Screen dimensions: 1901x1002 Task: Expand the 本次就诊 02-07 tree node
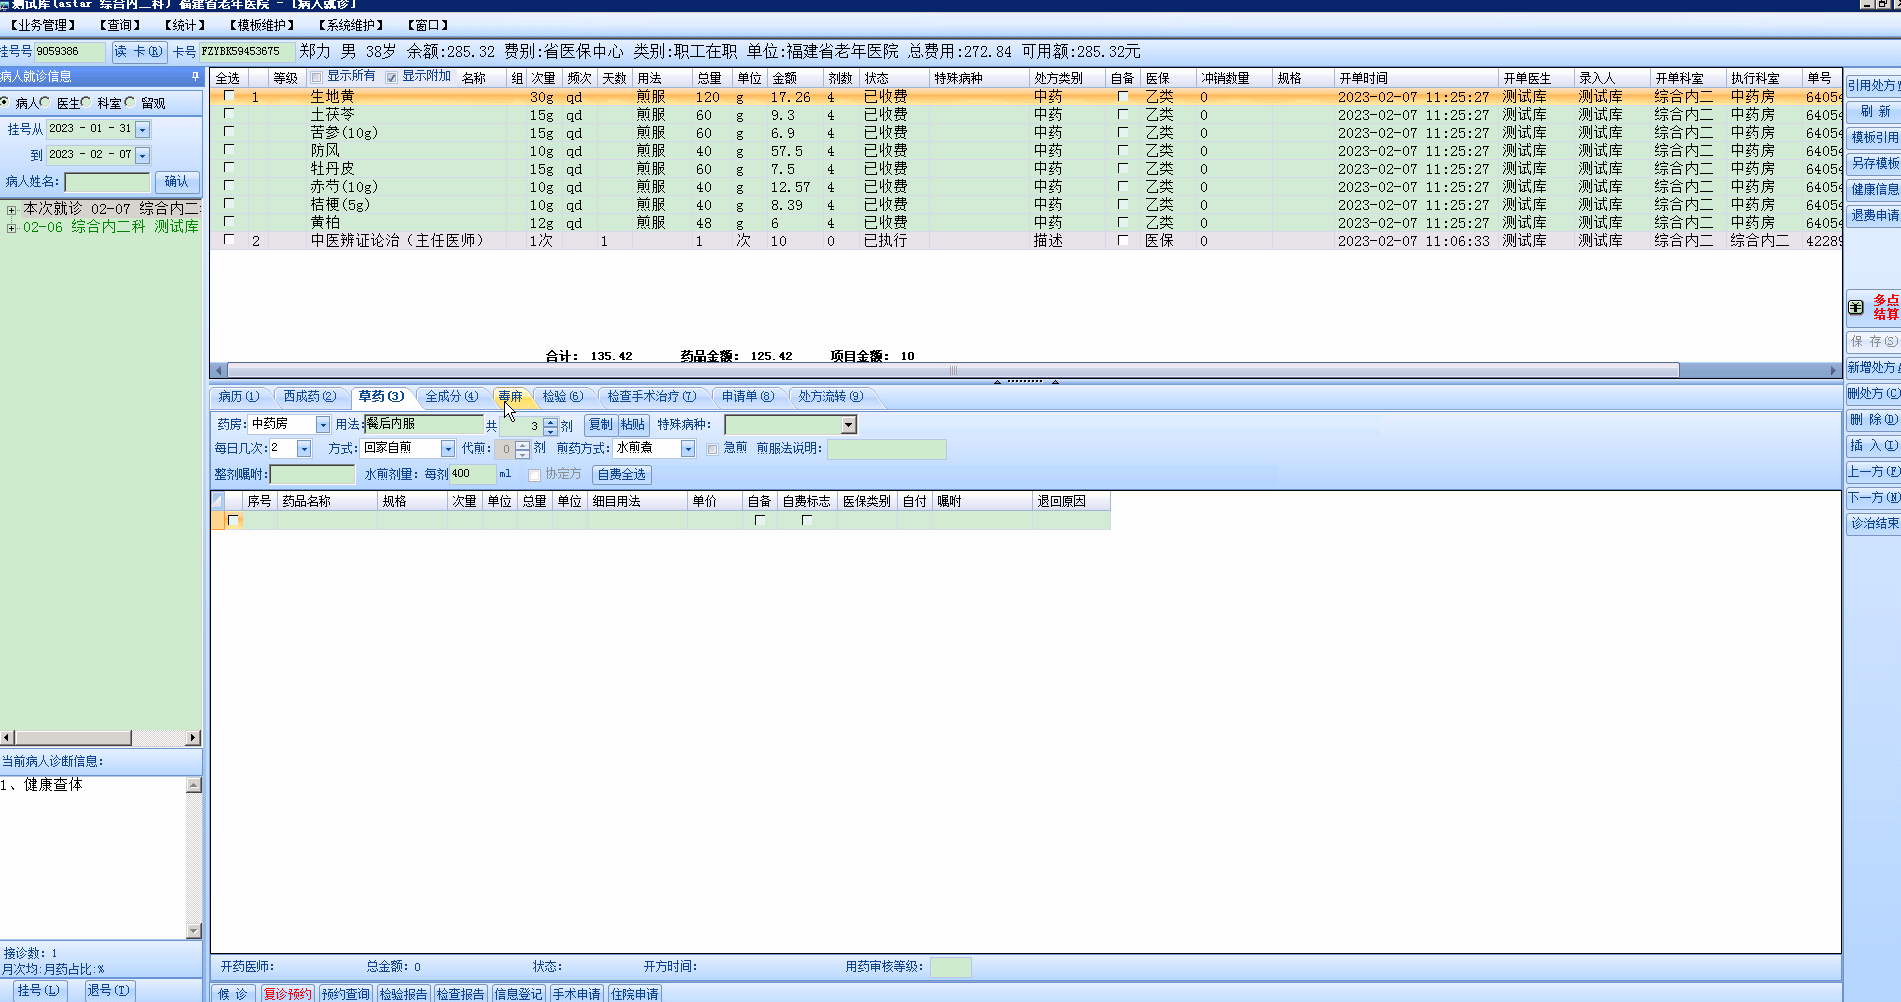(11, 210)
